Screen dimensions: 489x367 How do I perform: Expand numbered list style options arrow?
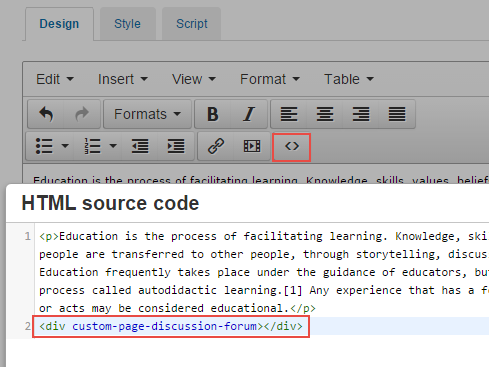click(113, 146)
